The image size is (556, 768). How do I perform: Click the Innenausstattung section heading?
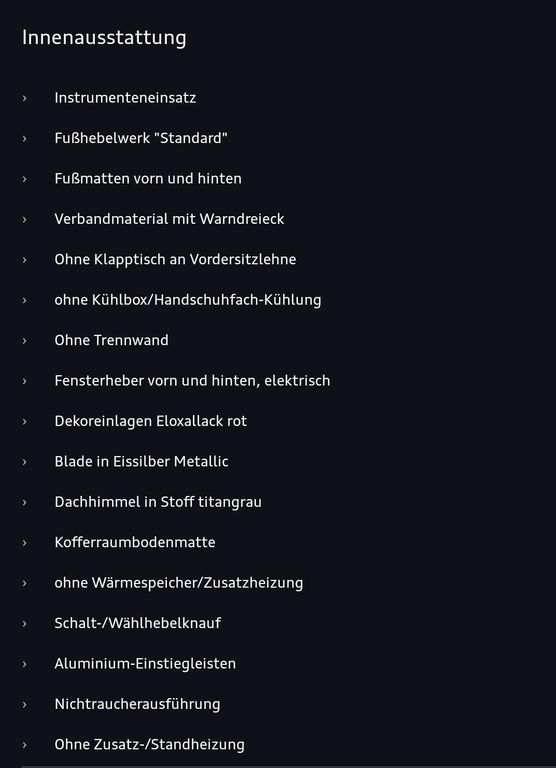tap(104, 38)
